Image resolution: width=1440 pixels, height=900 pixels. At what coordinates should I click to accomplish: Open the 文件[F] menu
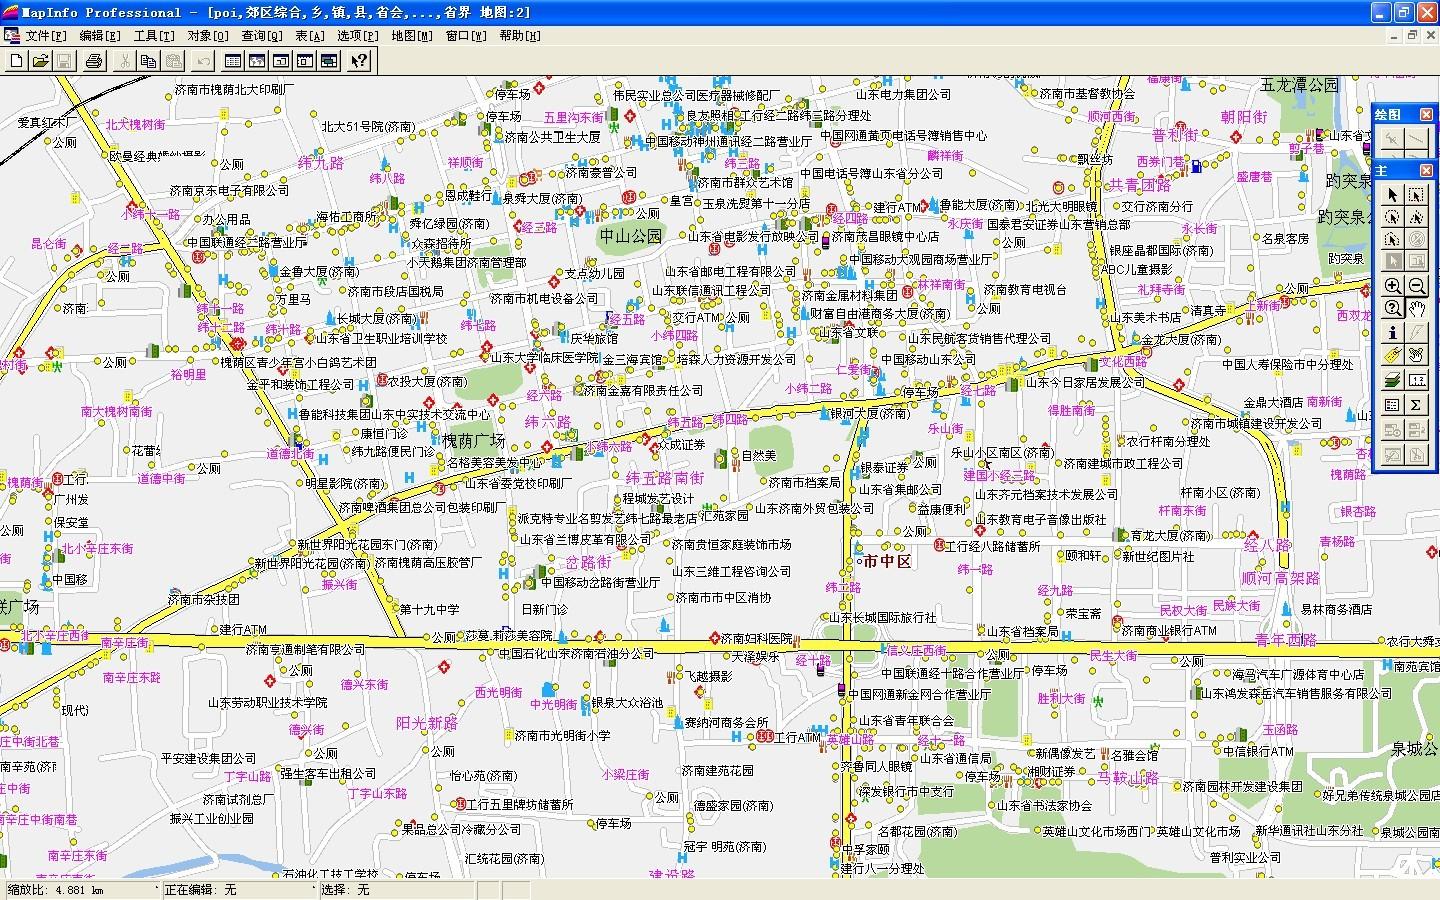click(47, 36)
